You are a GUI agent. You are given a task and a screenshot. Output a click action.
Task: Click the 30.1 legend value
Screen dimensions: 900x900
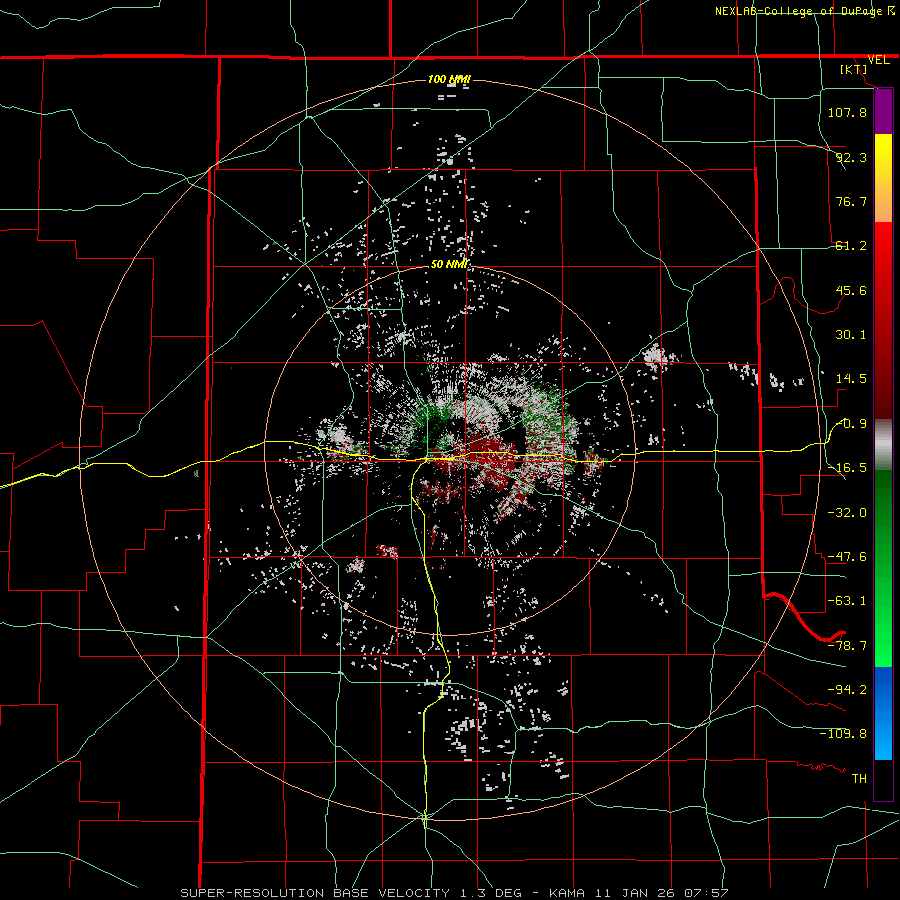(851, 335)
